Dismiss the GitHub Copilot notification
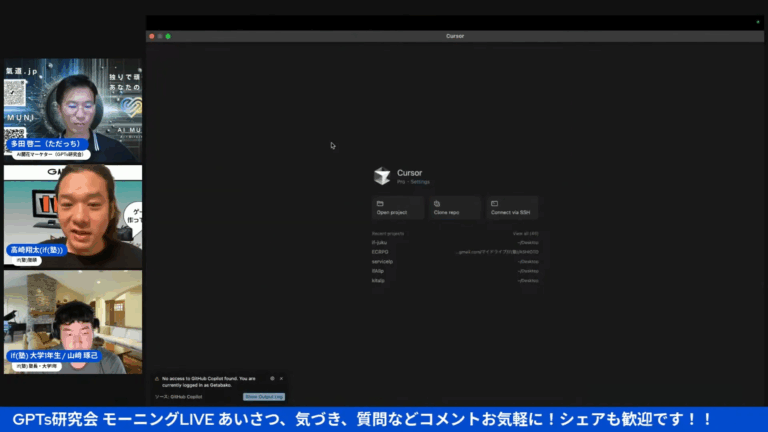Viewport: 768px width, 432px height. pos(281,379)
